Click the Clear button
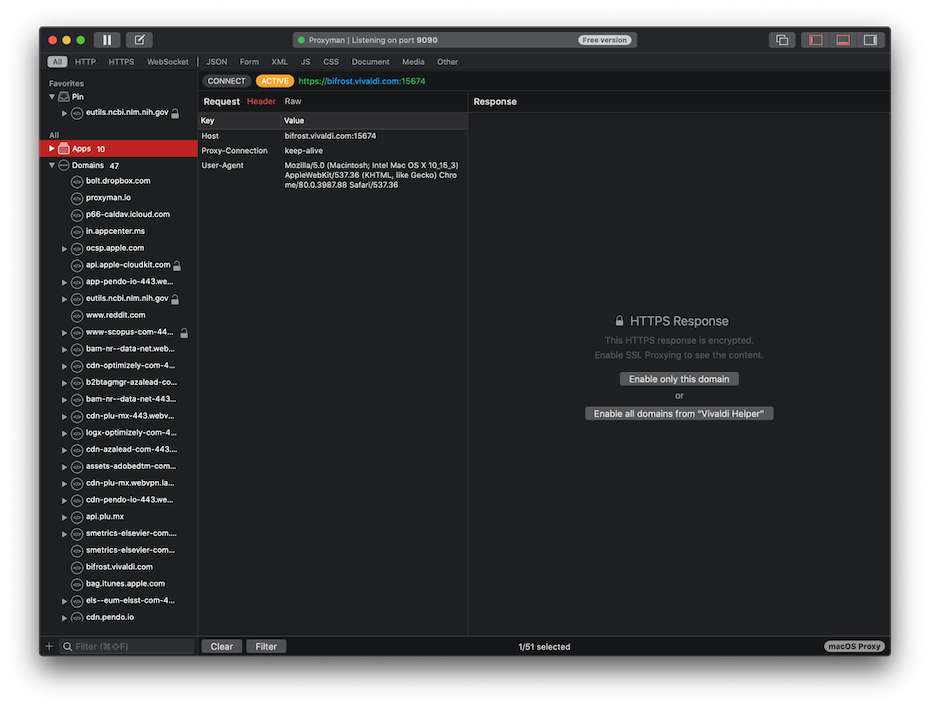The width and height of the screenshot is (930, 708). [221, 646]
